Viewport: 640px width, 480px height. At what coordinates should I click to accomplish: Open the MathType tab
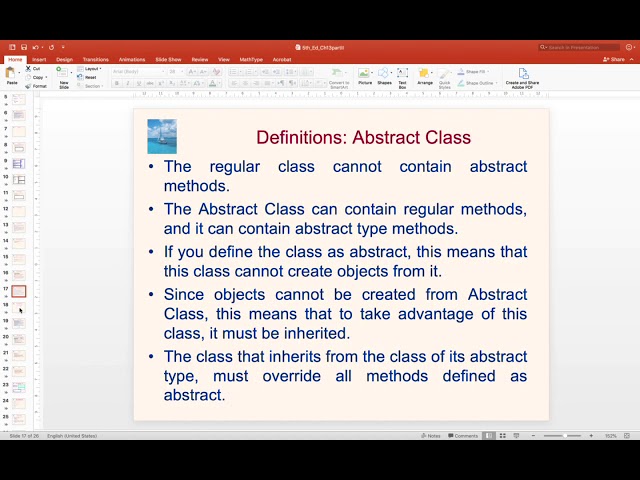tap(251, 60)
